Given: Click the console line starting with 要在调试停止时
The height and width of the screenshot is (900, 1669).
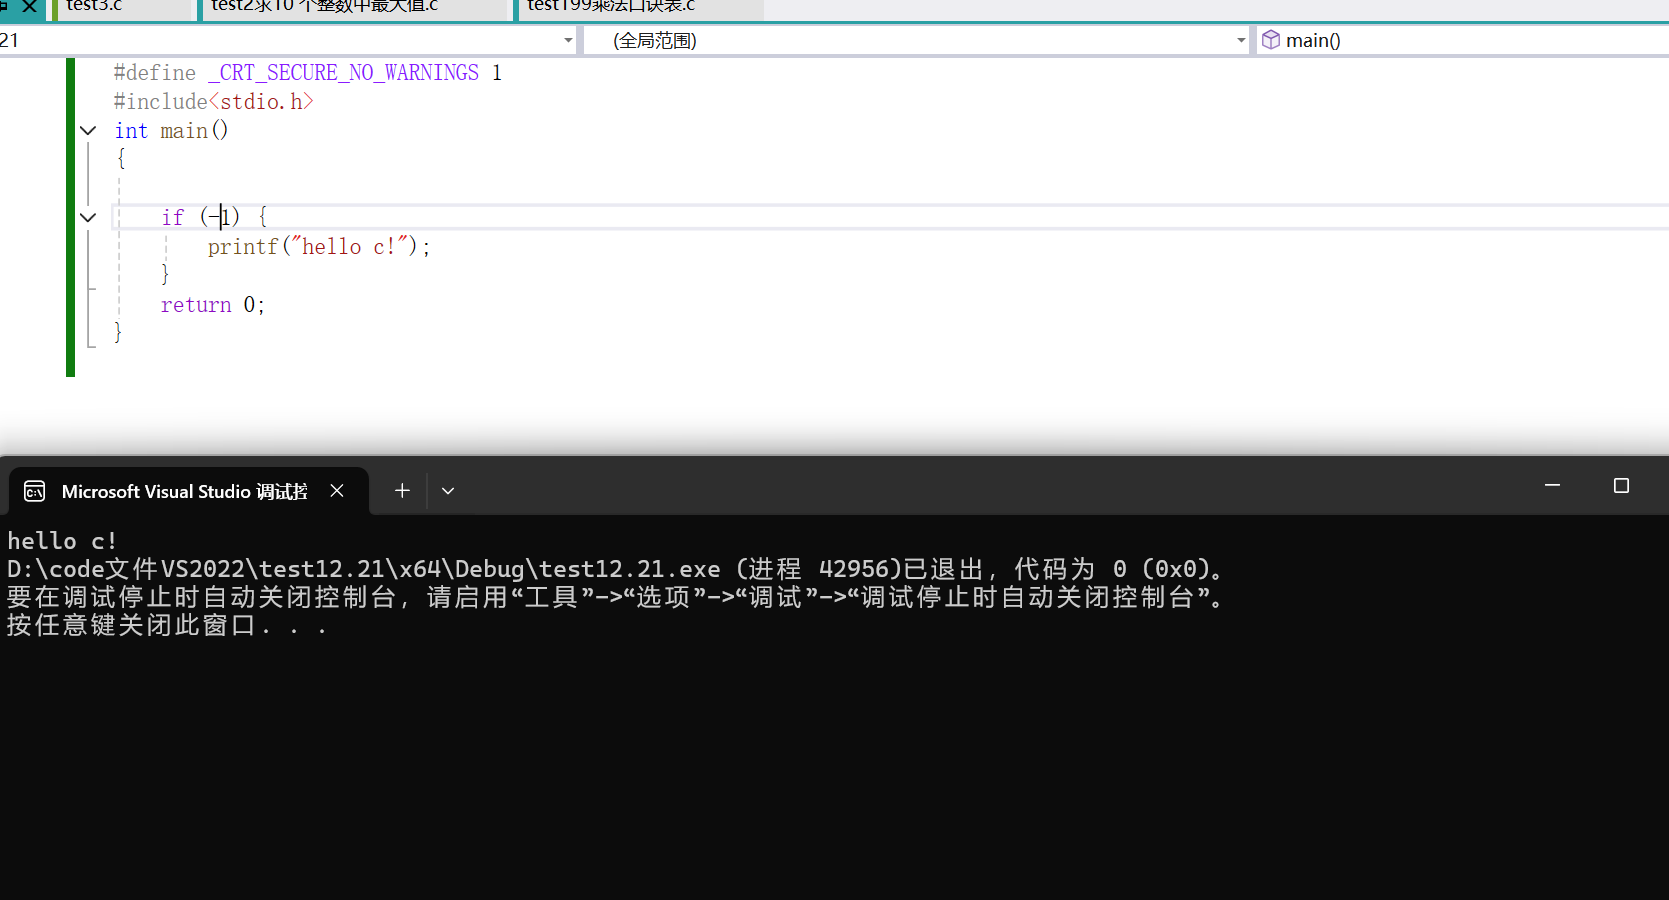Looking at the screenshot, I should coord(615,598).
